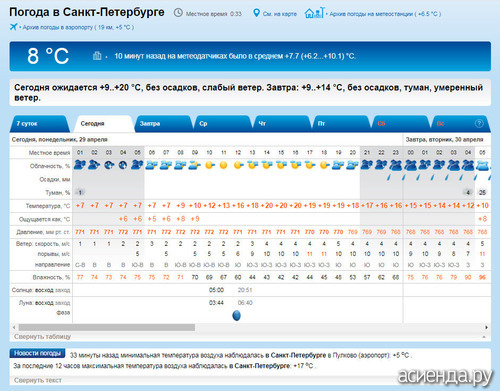
Task: Click the horizontal scrollbar thumb
Action: [107, 327]
